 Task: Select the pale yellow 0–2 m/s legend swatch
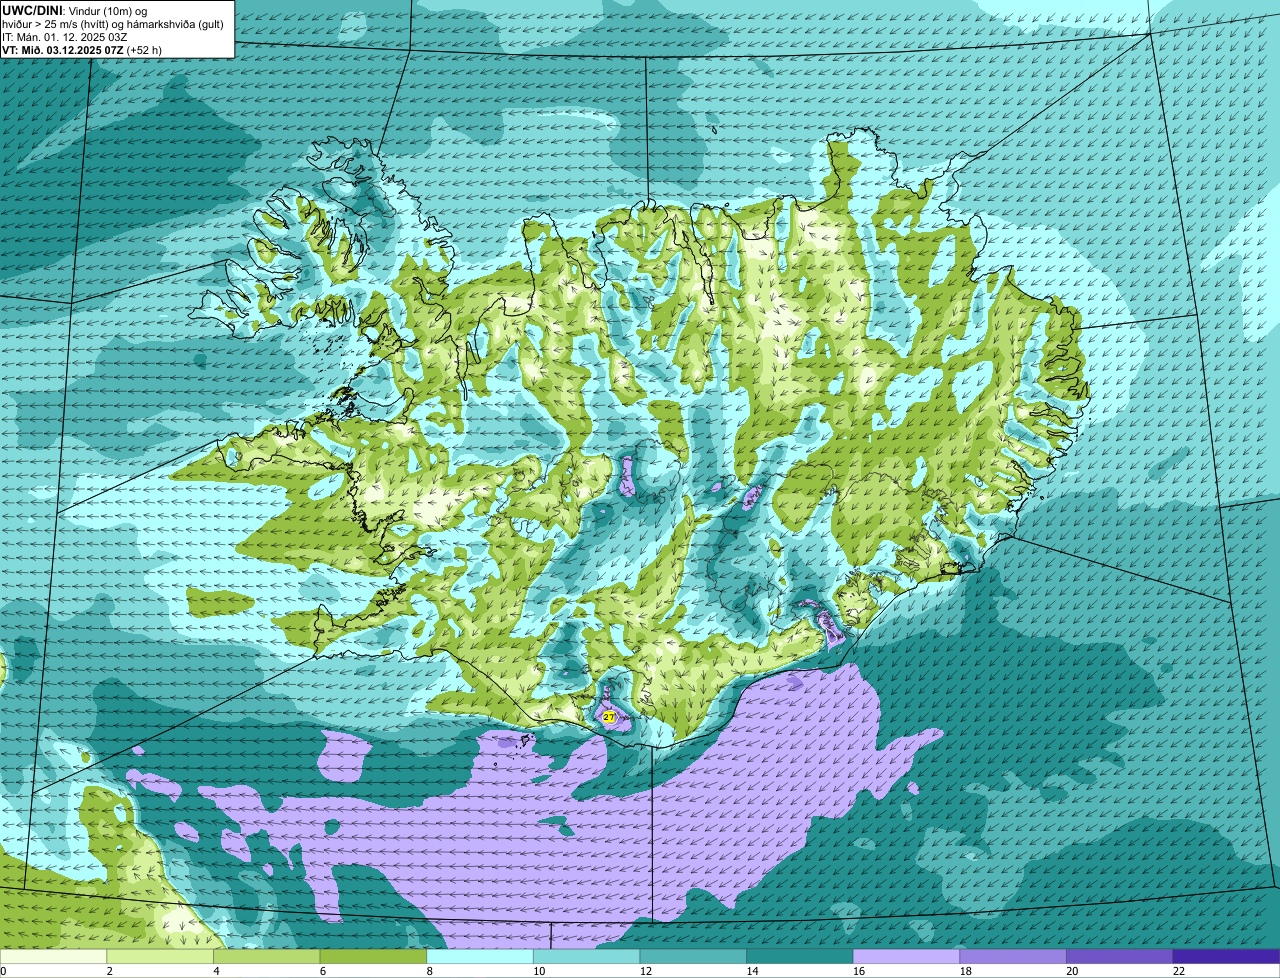(53, 956)
